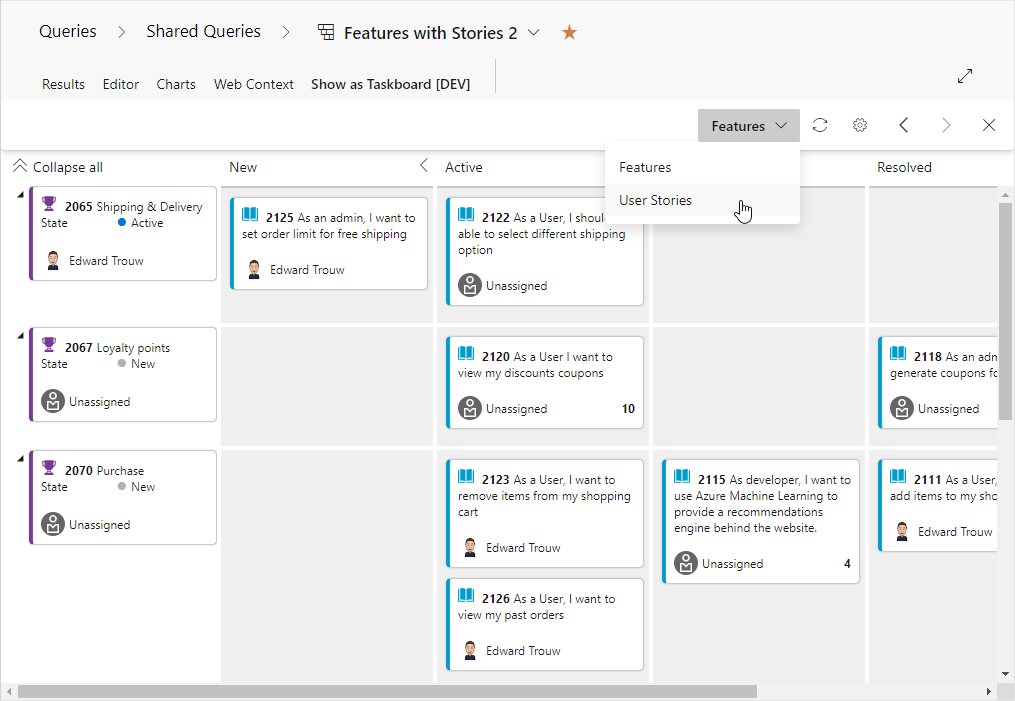The width and height of the screenshot is (1015, 701).
Task: Go to Shared Queries breadcrumb link
Action: pos(203,31)
